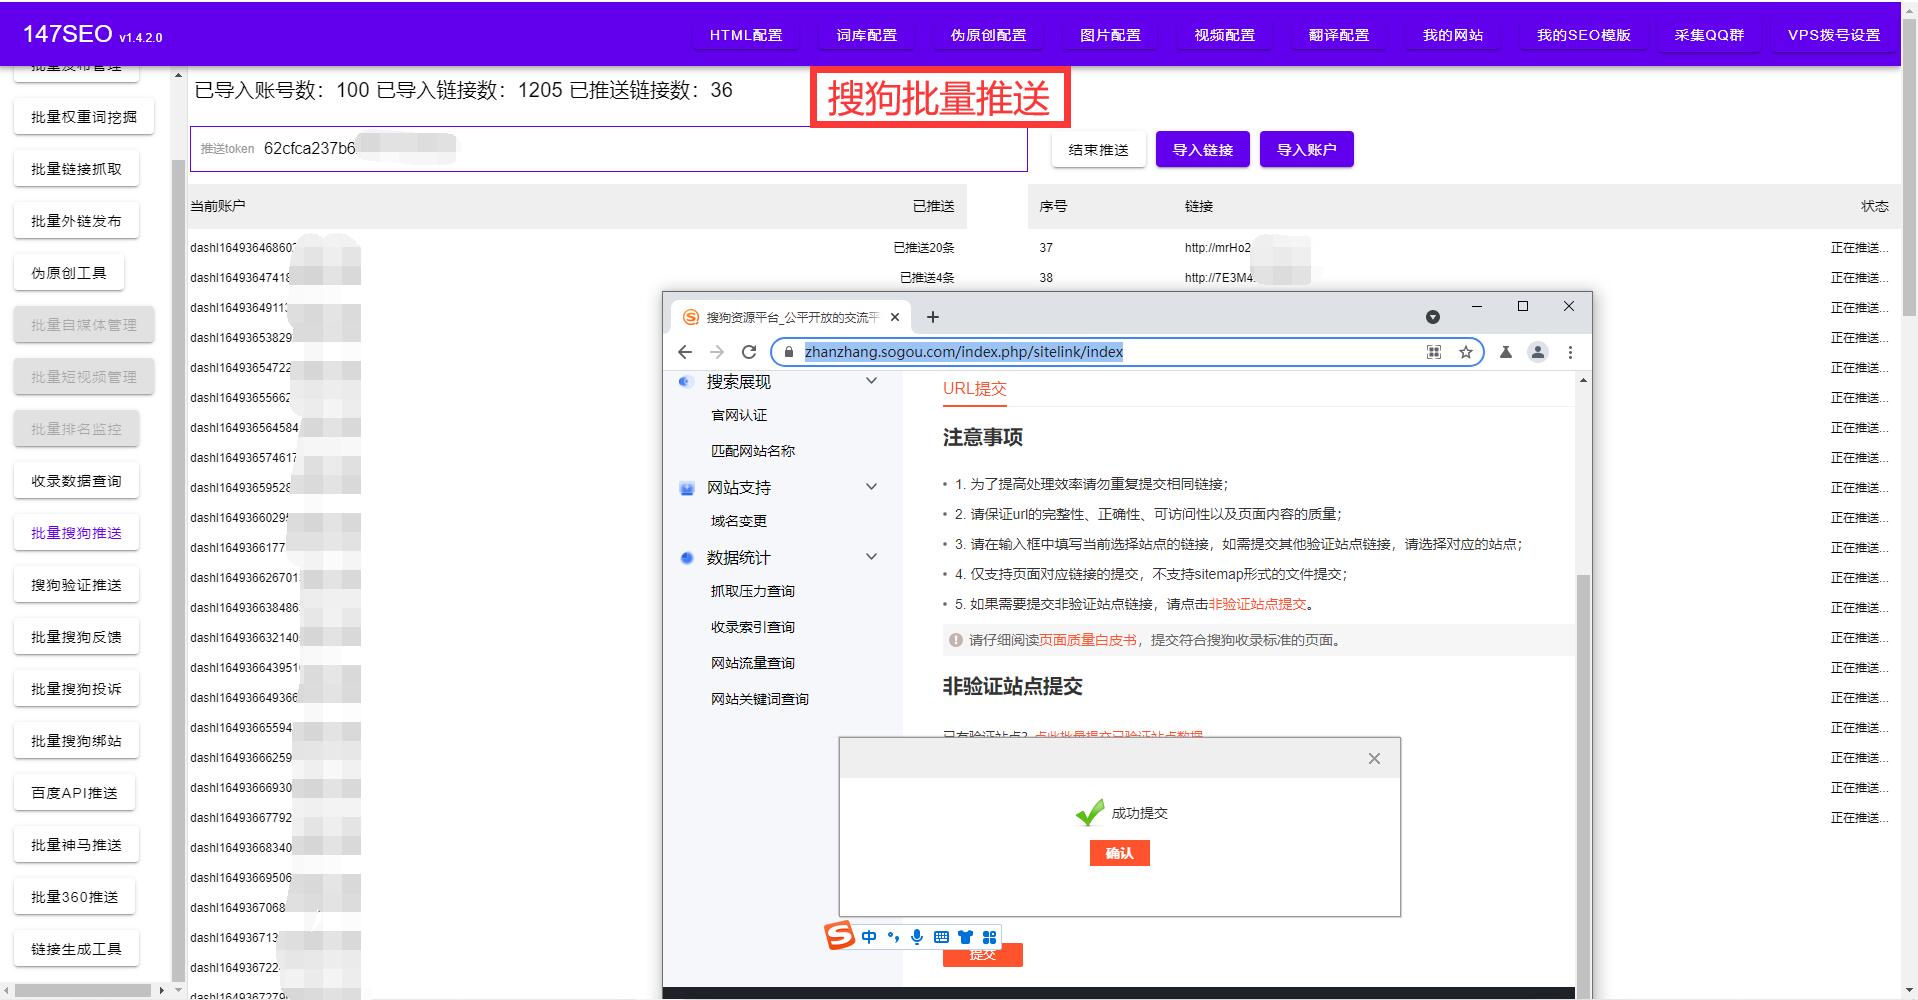The width and height of the screenshot is (1918, 1000).
Task: Expand the 网站支持 section
Action: (869, 487)
